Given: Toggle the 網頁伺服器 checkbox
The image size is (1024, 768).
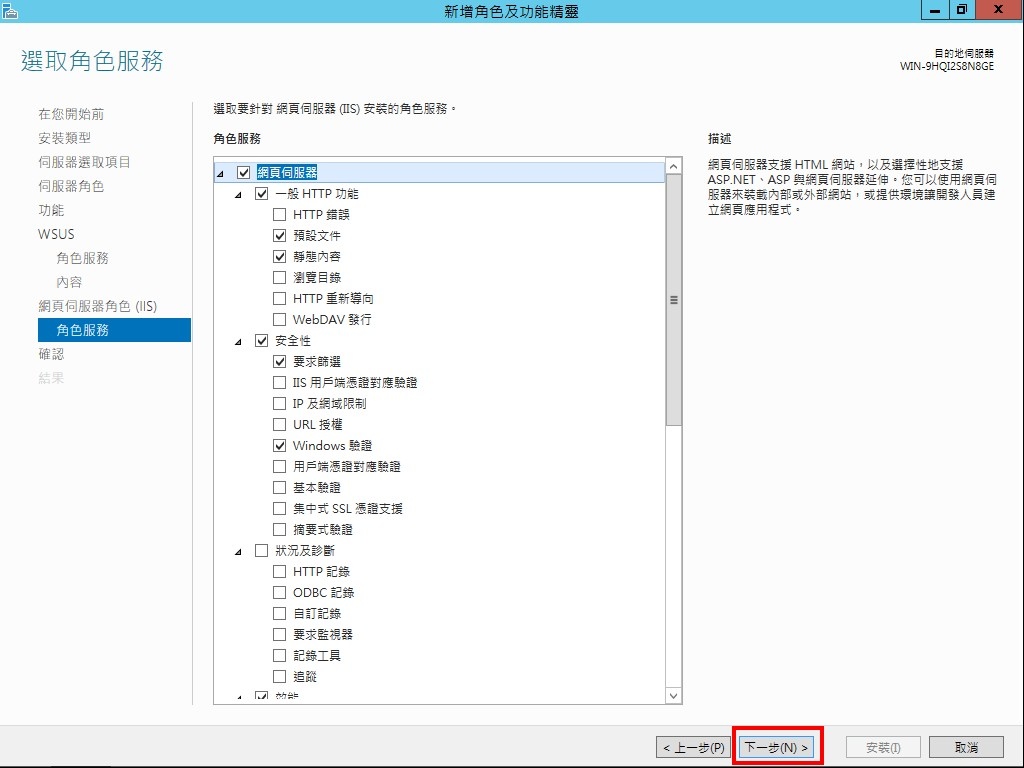Looking at the screenshot, I should coord(244,172).
